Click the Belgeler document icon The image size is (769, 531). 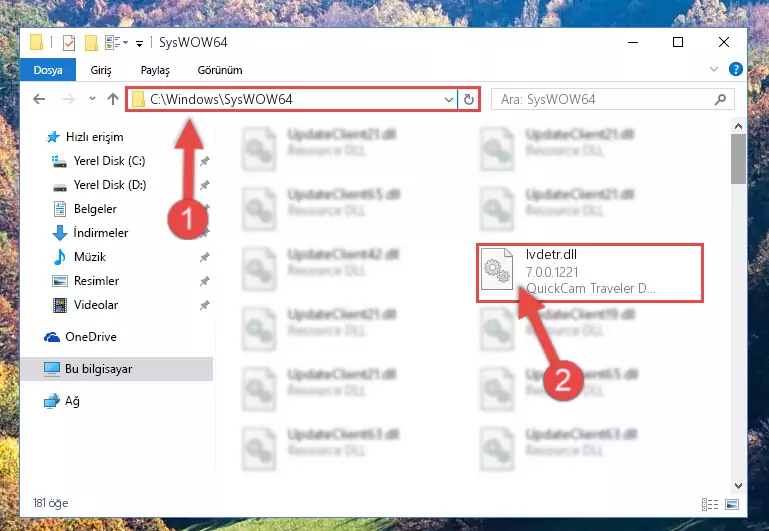point(59,209)
